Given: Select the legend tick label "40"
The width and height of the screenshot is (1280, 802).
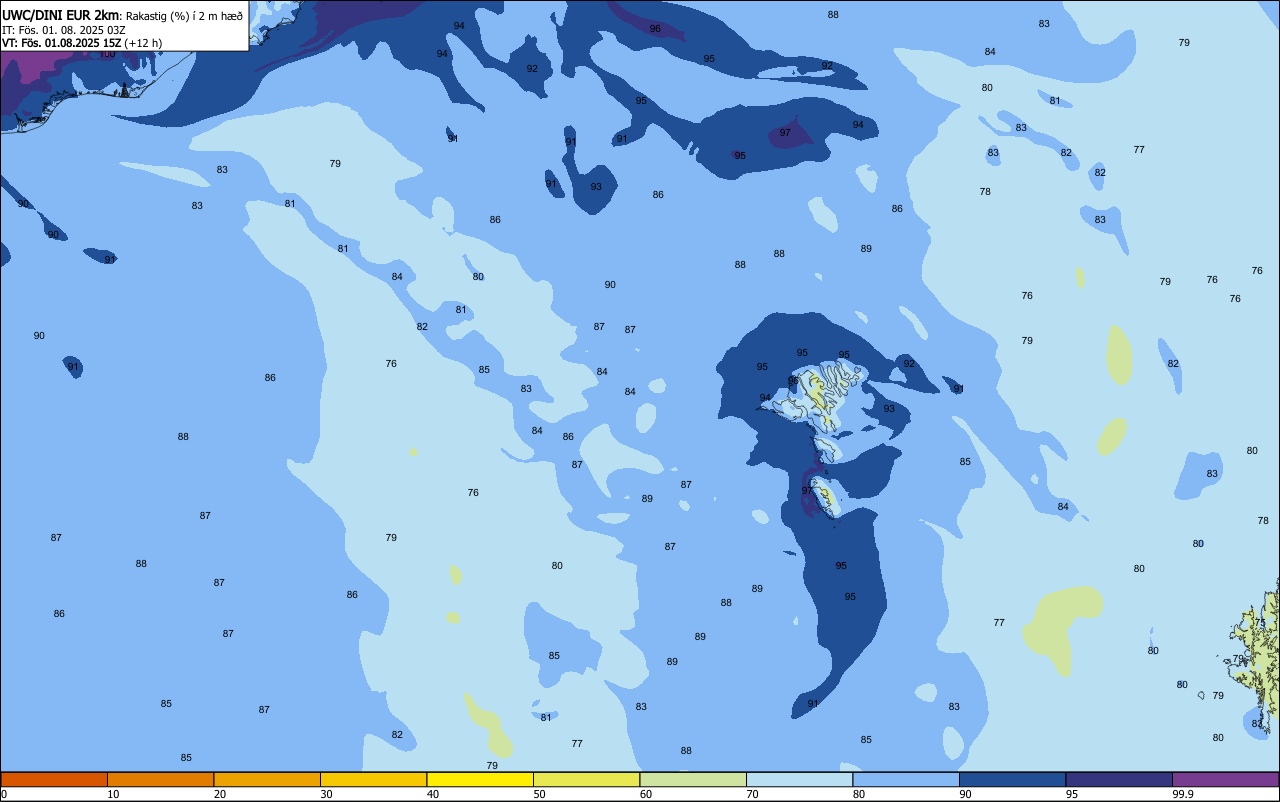Looking at the screenshot, I should point(433,794).
